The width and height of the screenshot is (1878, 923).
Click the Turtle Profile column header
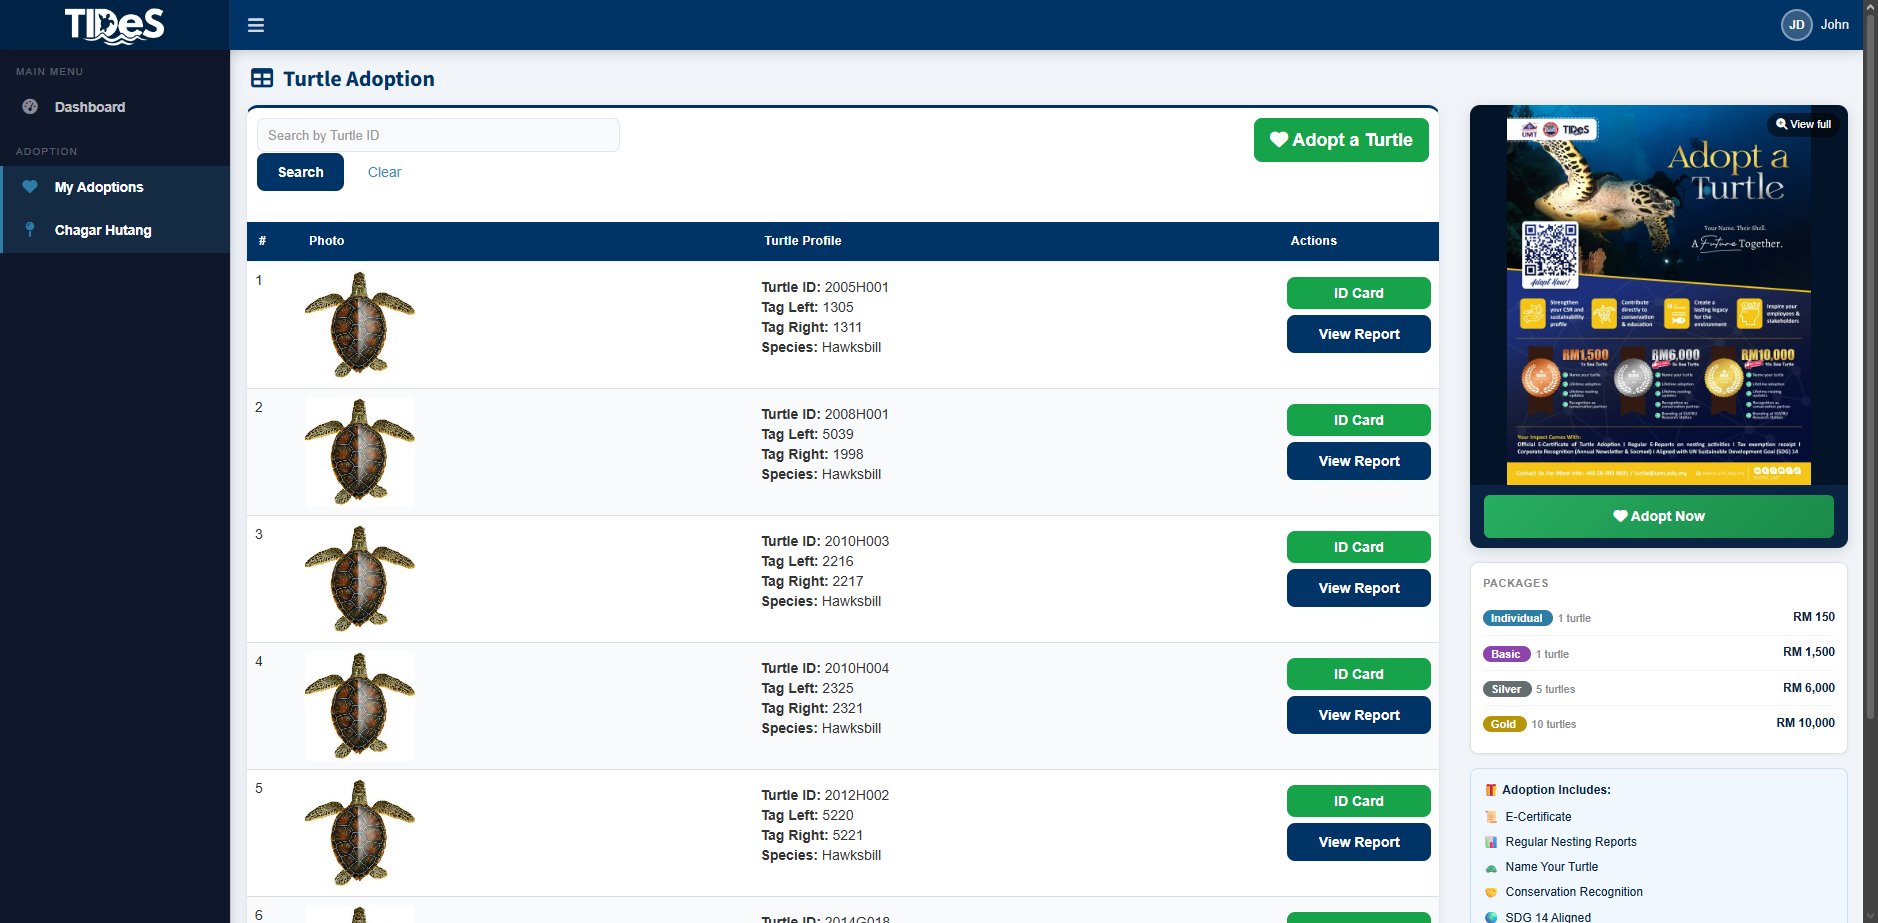[x=802, y=241]
